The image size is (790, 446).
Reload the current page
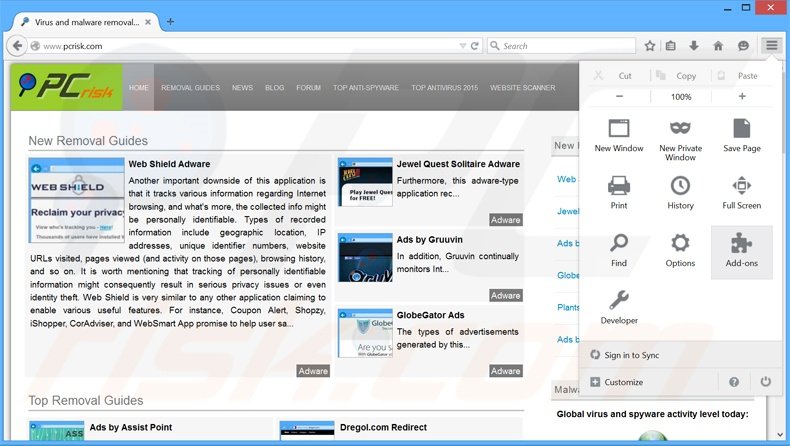pos(475,46)
